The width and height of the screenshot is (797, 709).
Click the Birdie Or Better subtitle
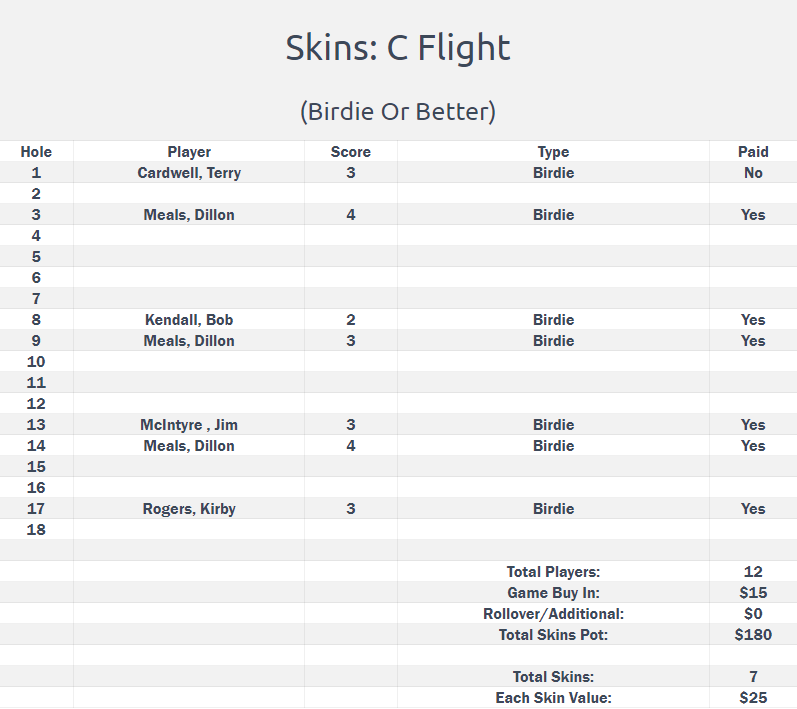click(x=398, y=112)
